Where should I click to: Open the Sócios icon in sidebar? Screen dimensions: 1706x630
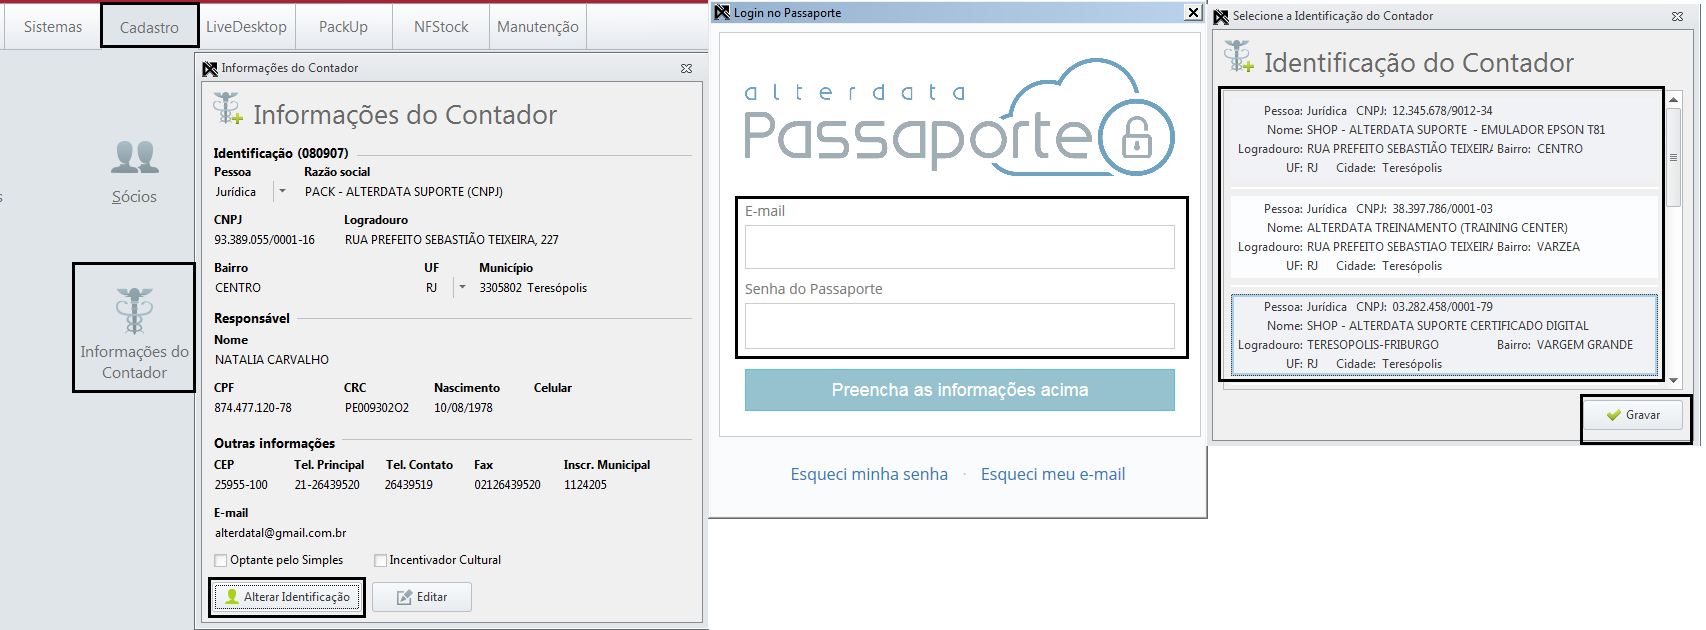coord(134,172)
